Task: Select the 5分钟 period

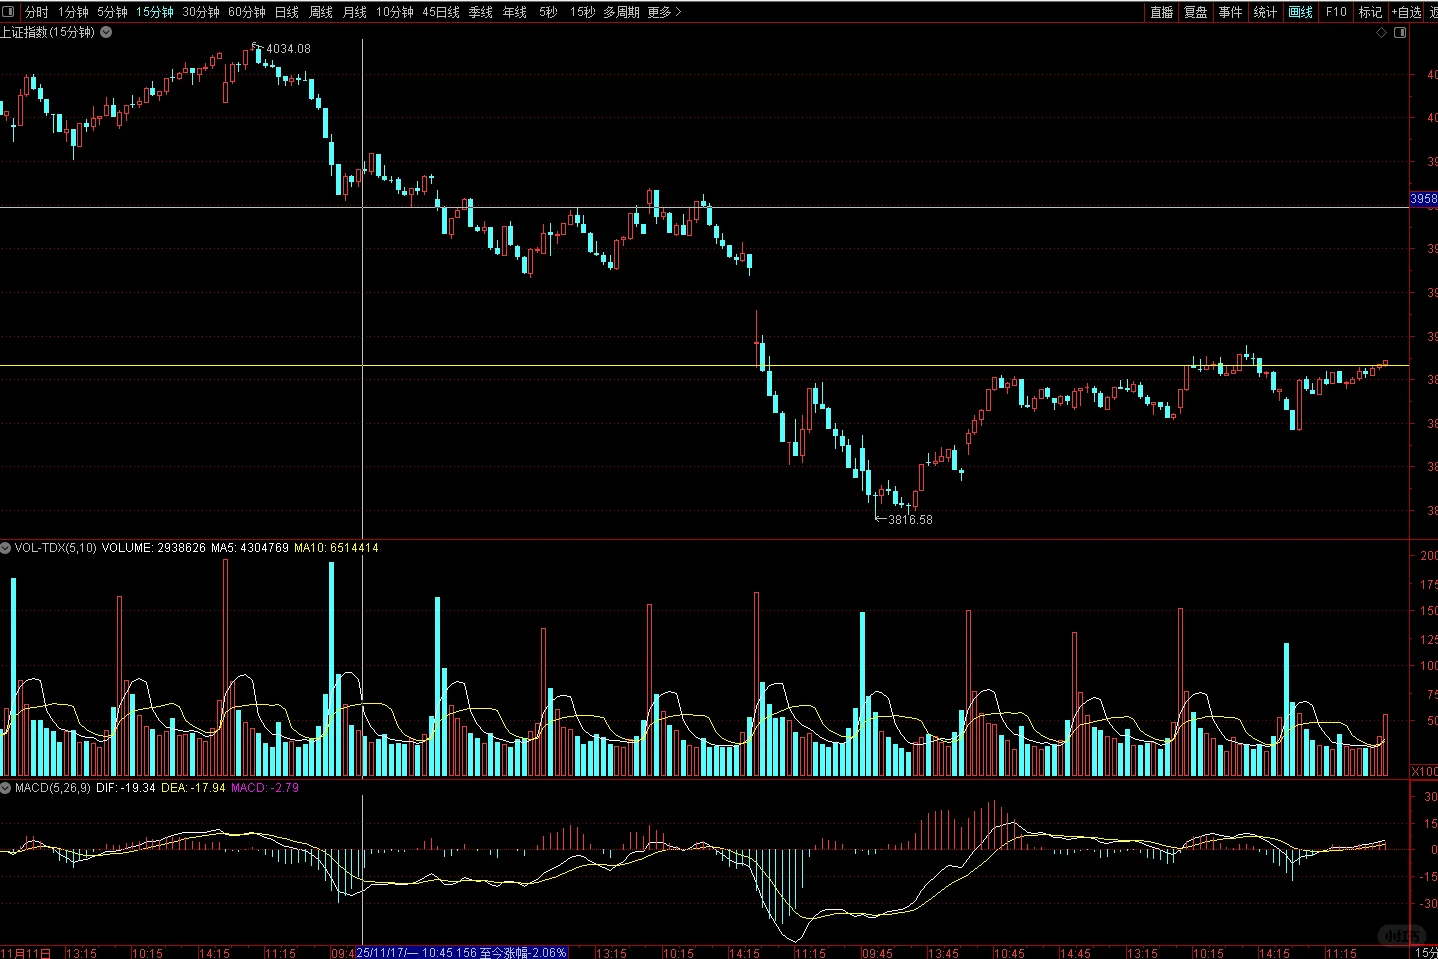Action: point(112,12)
